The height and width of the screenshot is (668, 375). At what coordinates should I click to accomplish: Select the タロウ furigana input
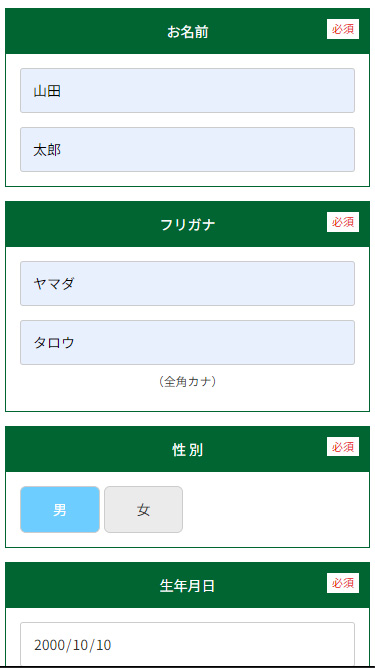[x=188, y=343]
